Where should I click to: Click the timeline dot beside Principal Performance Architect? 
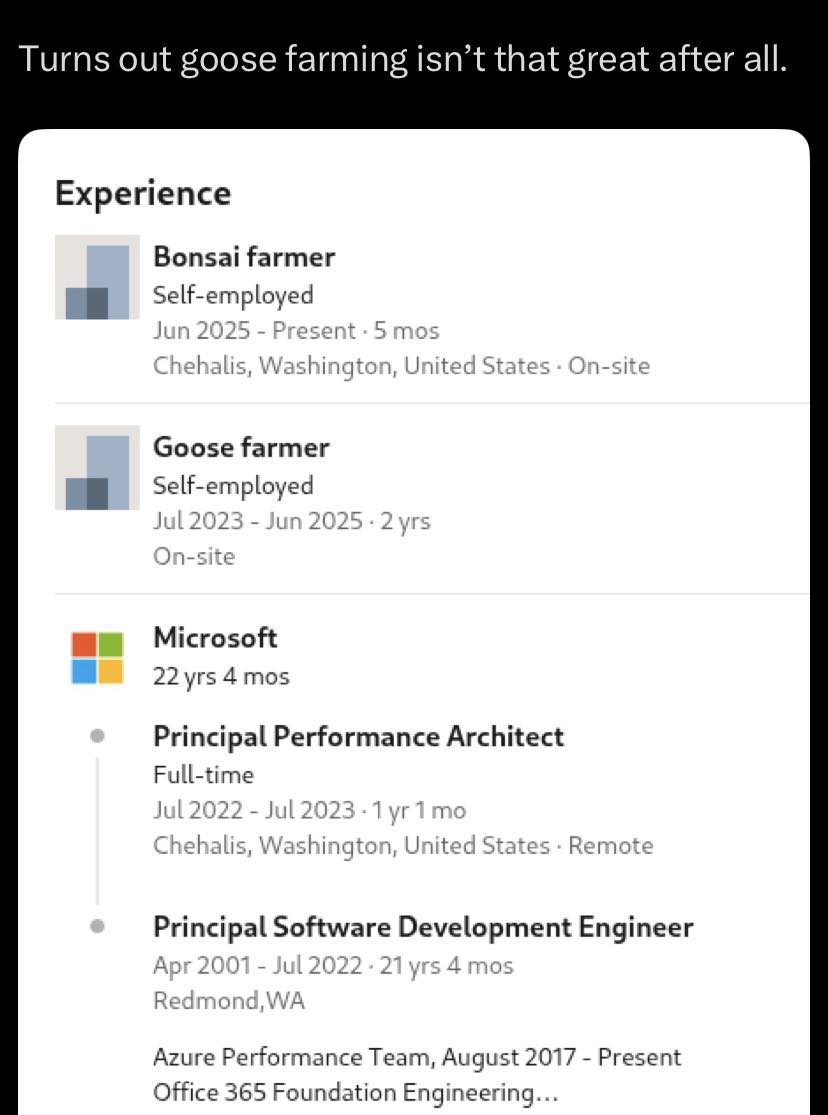pos(98,735)
